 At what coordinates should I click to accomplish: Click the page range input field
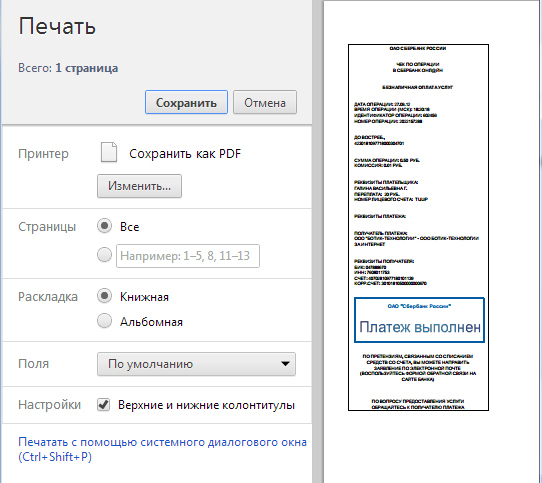pos(188,256)
